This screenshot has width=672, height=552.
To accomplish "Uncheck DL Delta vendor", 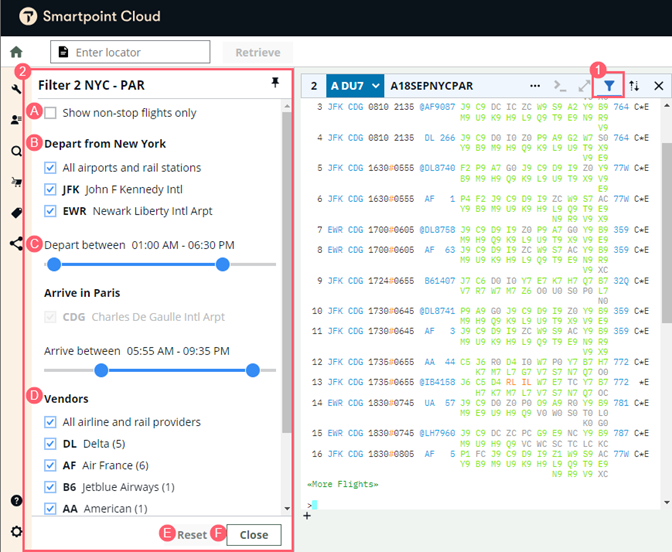I will point(50,444).
